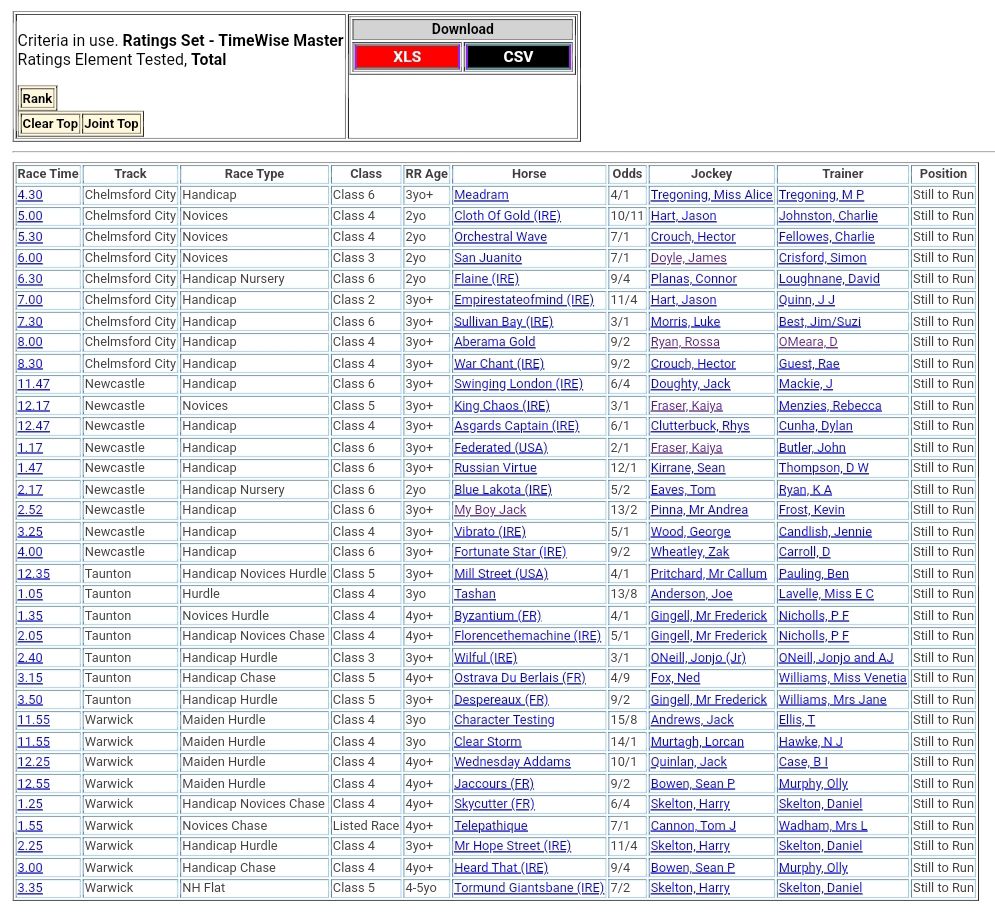Download ratings as CSV file
The height and width of the screenshot is (918, 995).
518,57
